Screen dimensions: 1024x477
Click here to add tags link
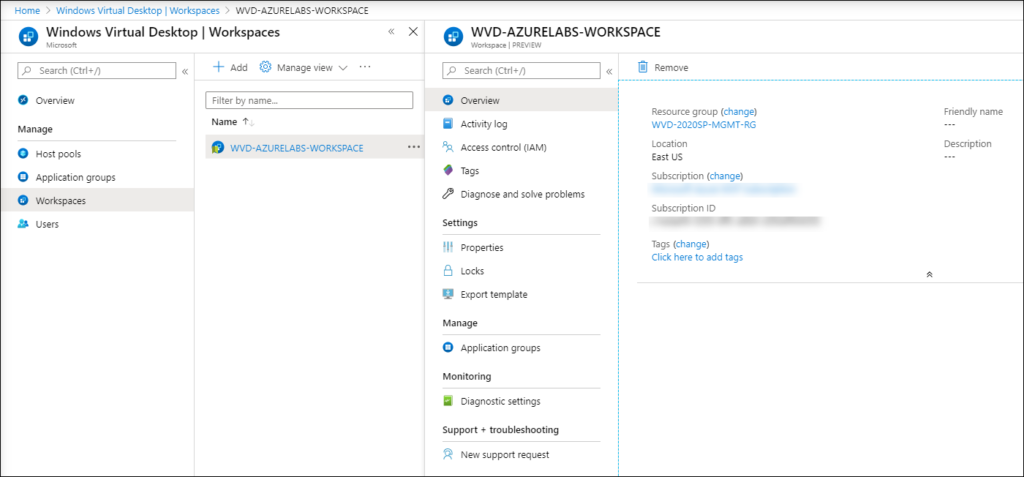[697, 257]
